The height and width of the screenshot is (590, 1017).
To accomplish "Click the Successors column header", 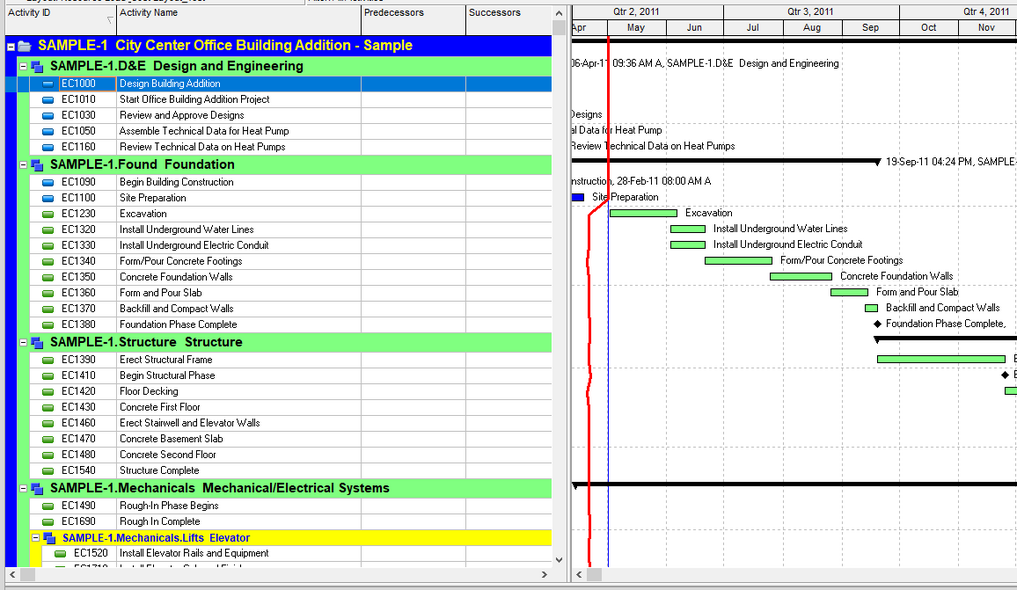I will pyautogui.click(x=508, y=19).
